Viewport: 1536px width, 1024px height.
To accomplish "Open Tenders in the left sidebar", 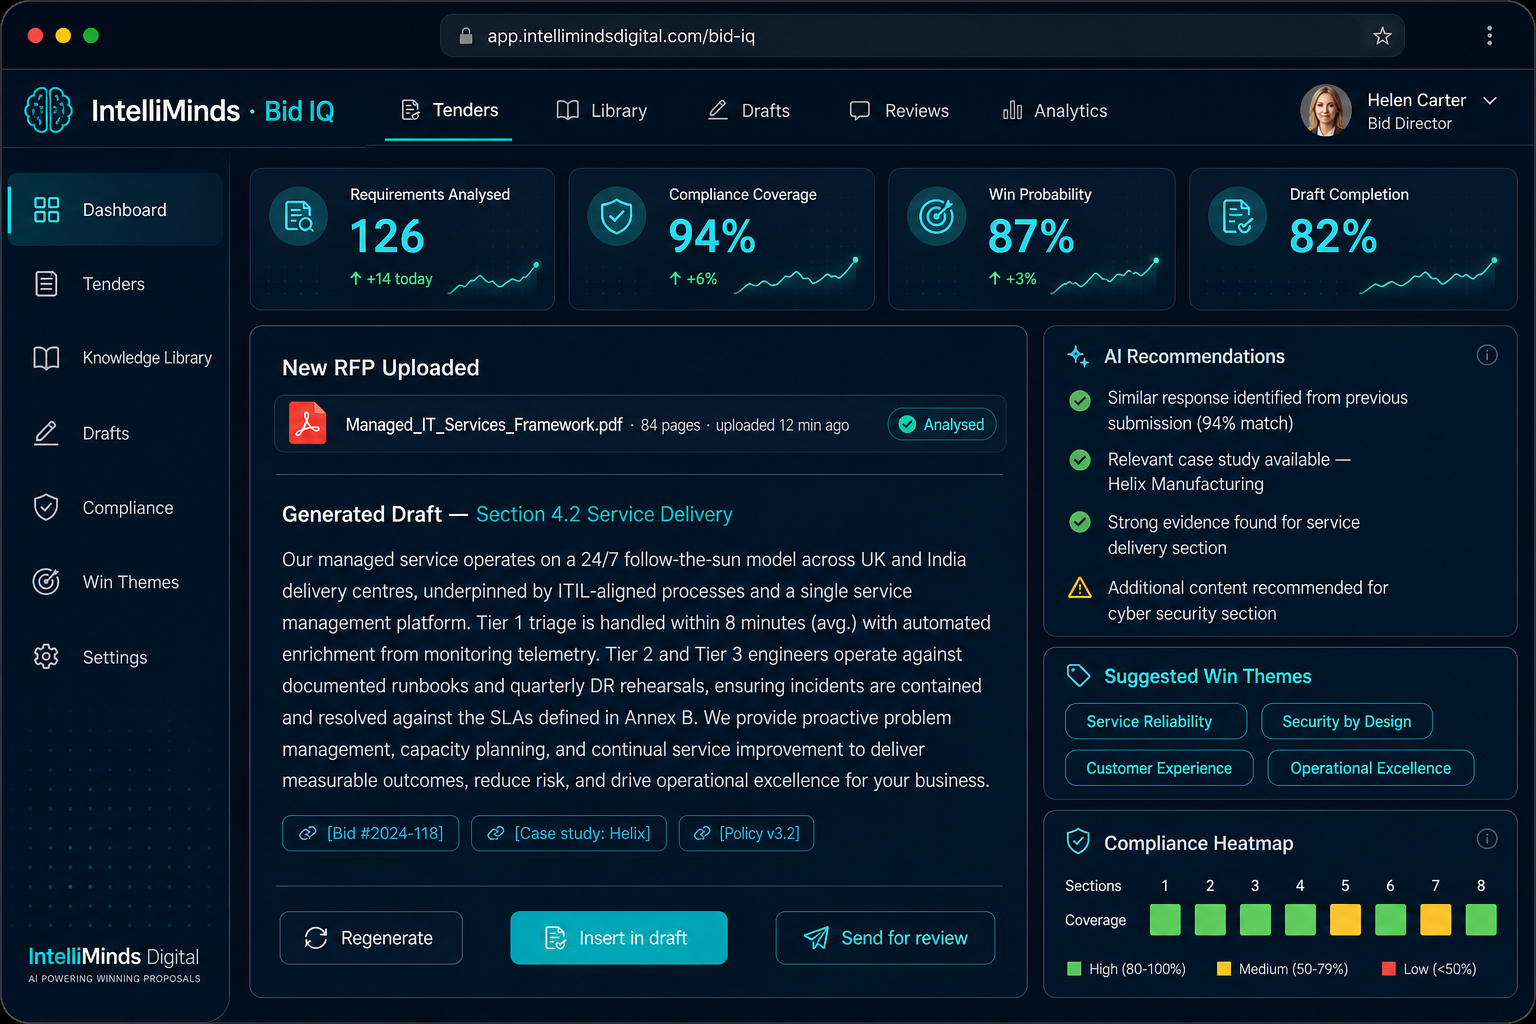I will tap(115, 284).
